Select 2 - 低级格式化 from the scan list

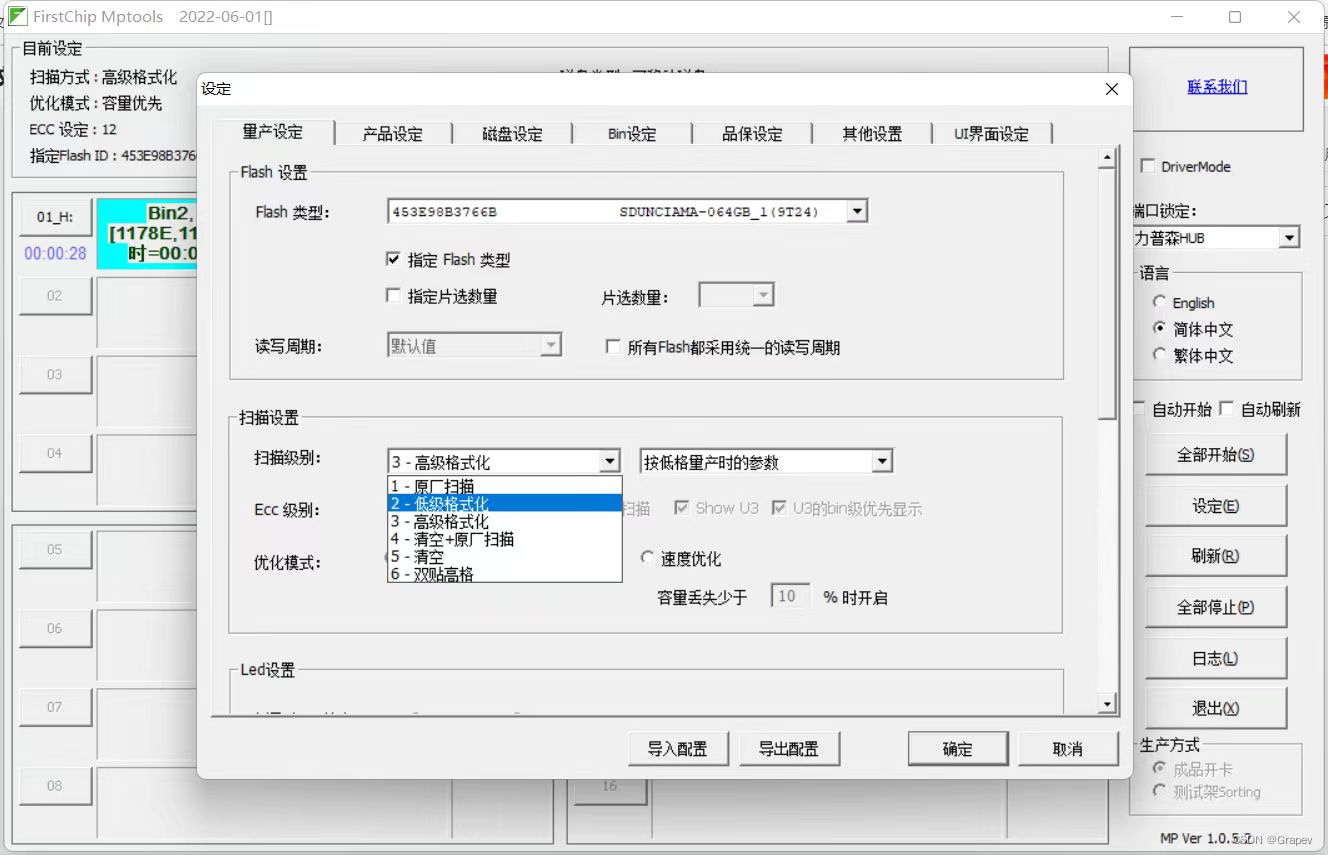[x=459, y=503]
